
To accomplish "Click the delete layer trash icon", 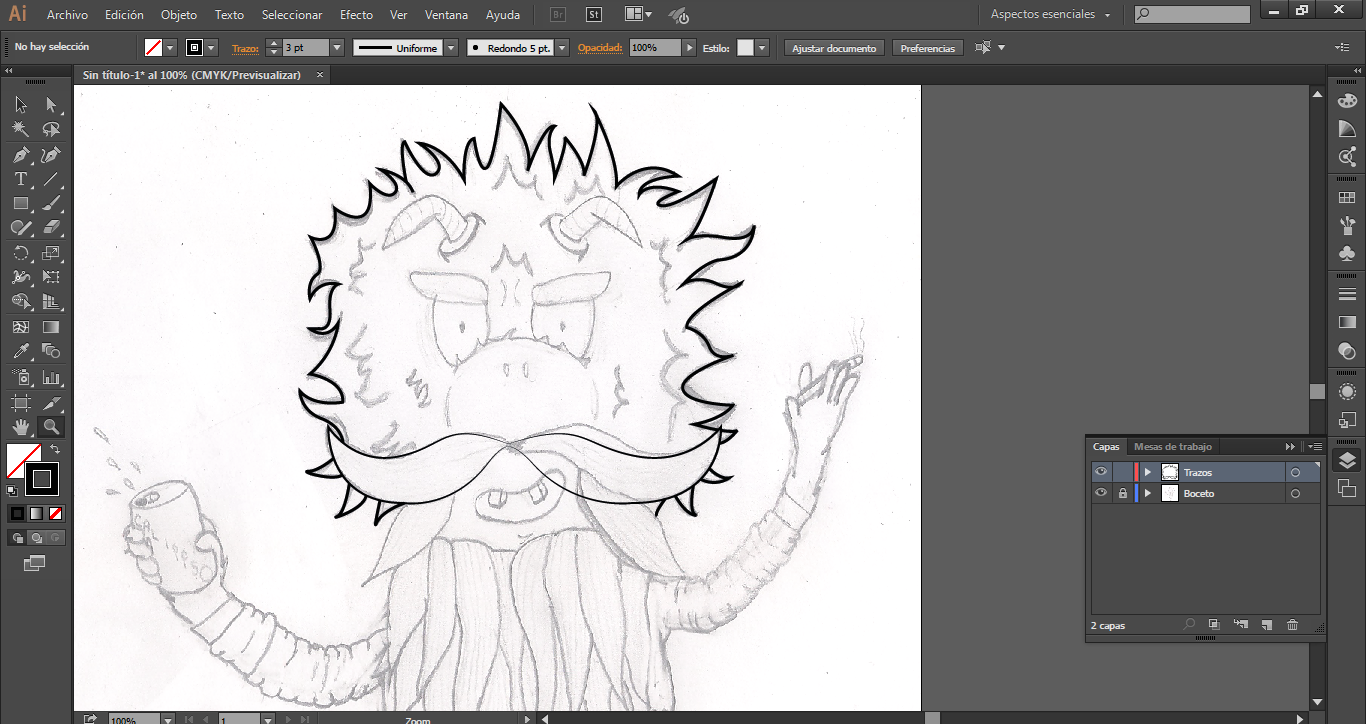I will coord(1292,625).
